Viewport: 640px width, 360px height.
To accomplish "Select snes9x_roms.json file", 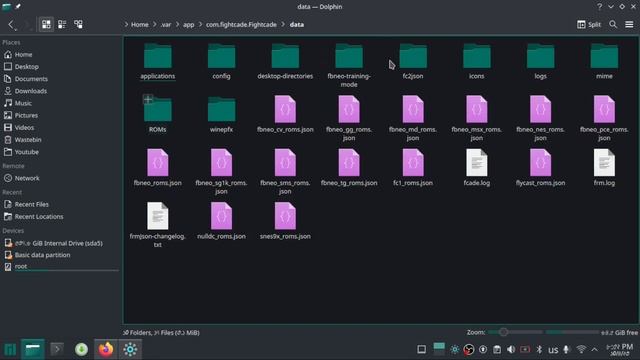I will pos(285,221).
